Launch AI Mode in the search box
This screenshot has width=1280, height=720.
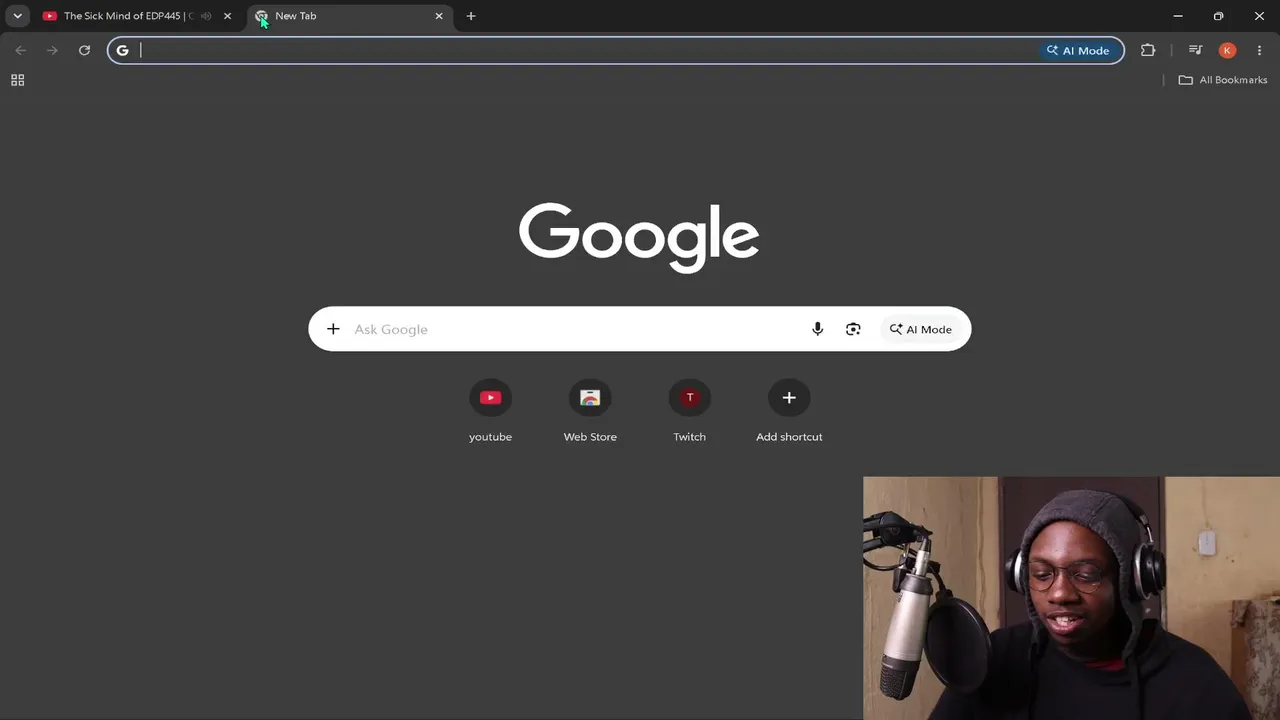(x=921, y=329)
